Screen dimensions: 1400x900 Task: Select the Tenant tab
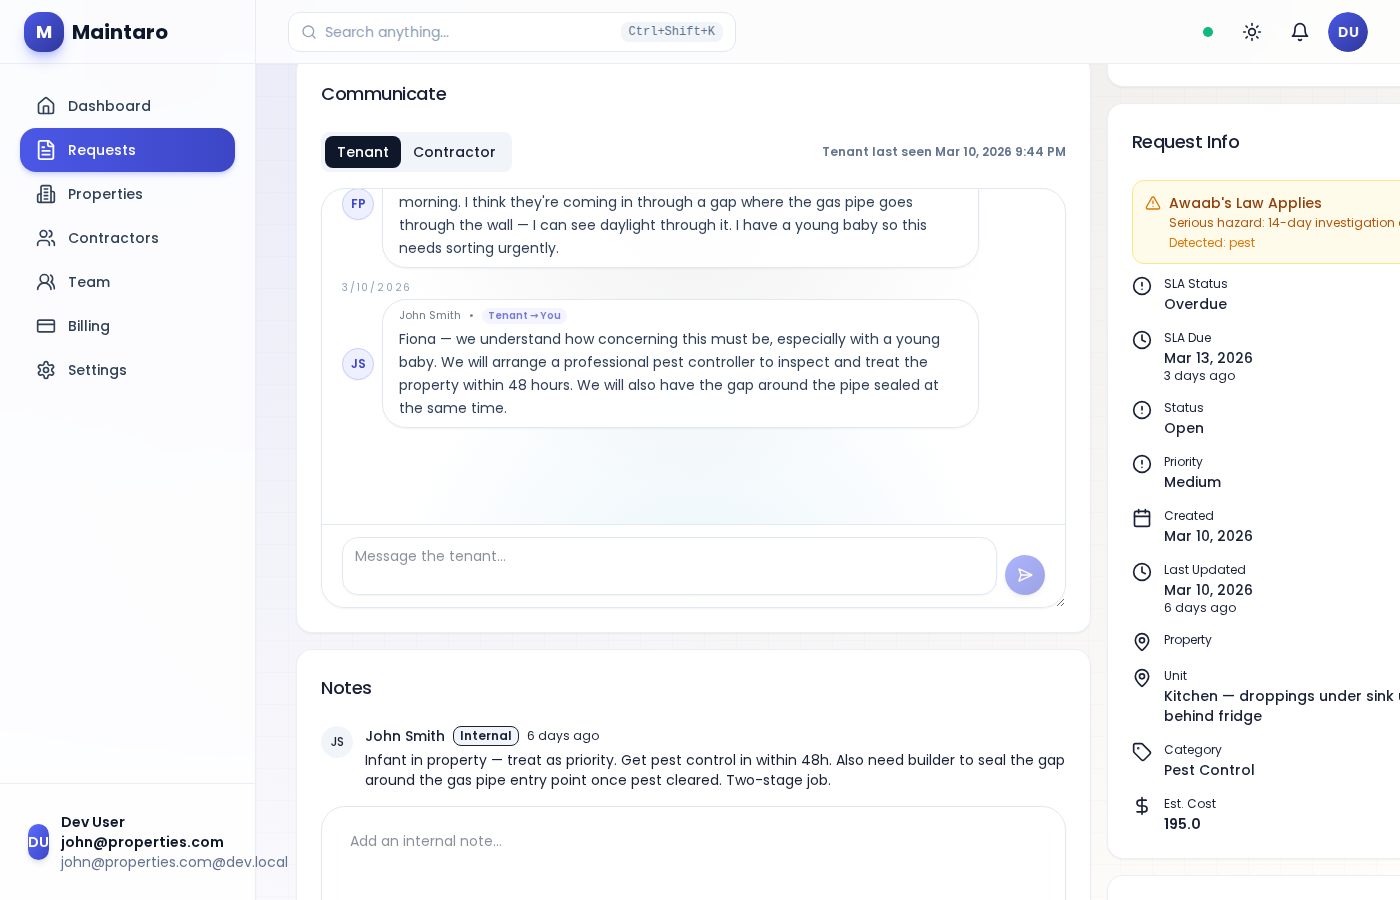(x=363, y=152)
